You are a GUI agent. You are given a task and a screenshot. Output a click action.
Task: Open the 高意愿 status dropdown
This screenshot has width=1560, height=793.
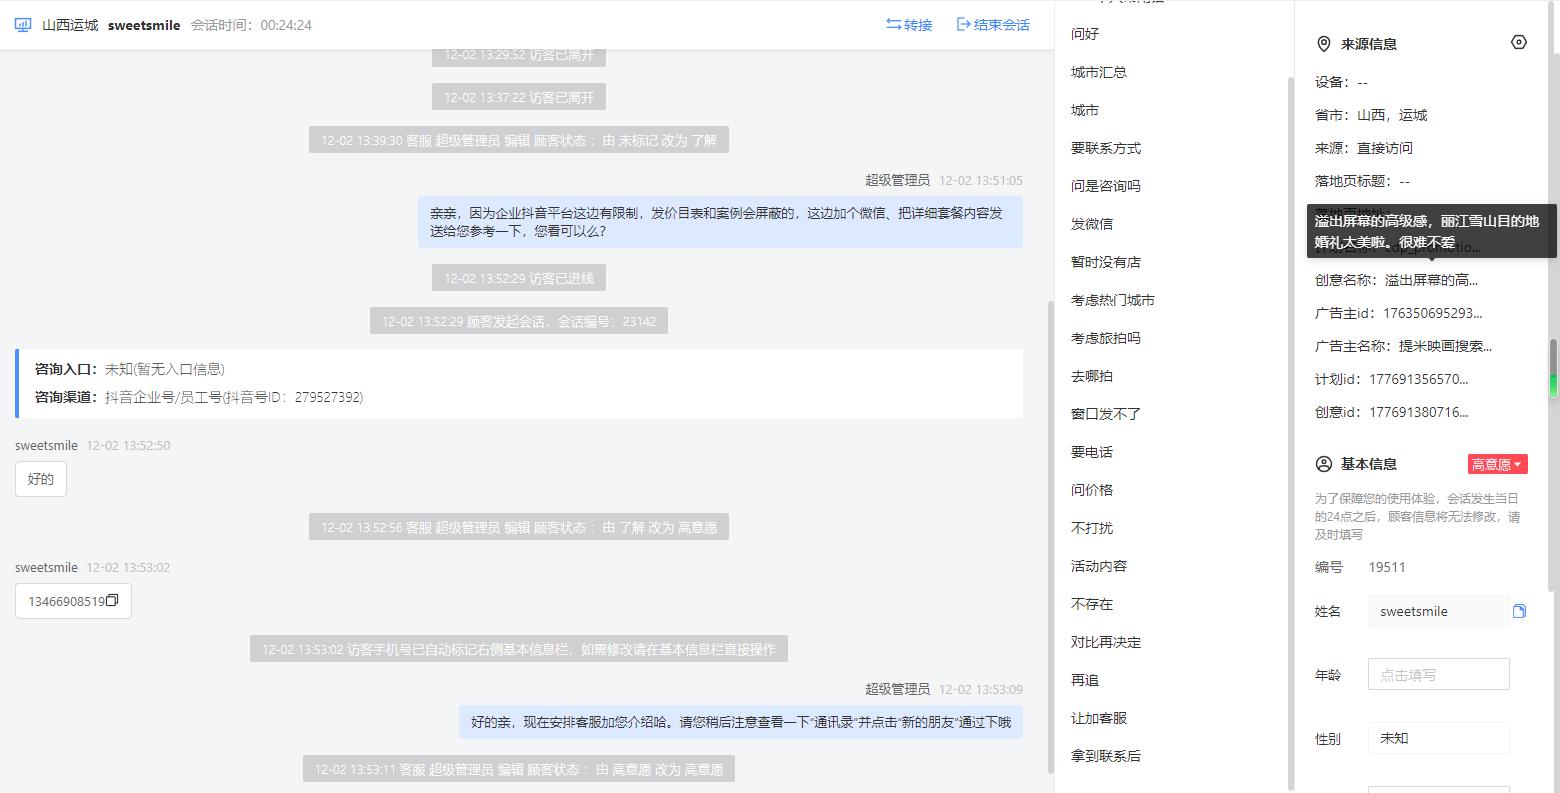pos(1497,464)
